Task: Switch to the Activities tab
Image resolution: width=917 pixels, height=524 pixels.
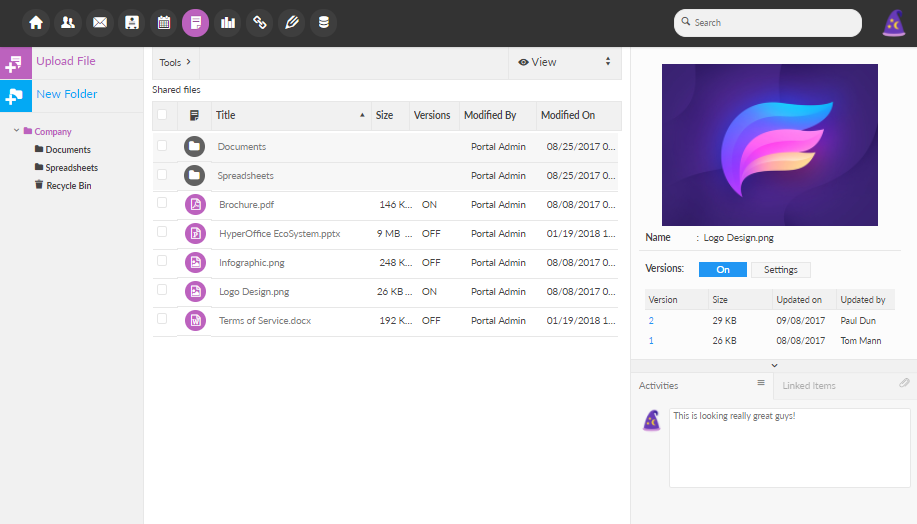Action: (x=702, y=386)
